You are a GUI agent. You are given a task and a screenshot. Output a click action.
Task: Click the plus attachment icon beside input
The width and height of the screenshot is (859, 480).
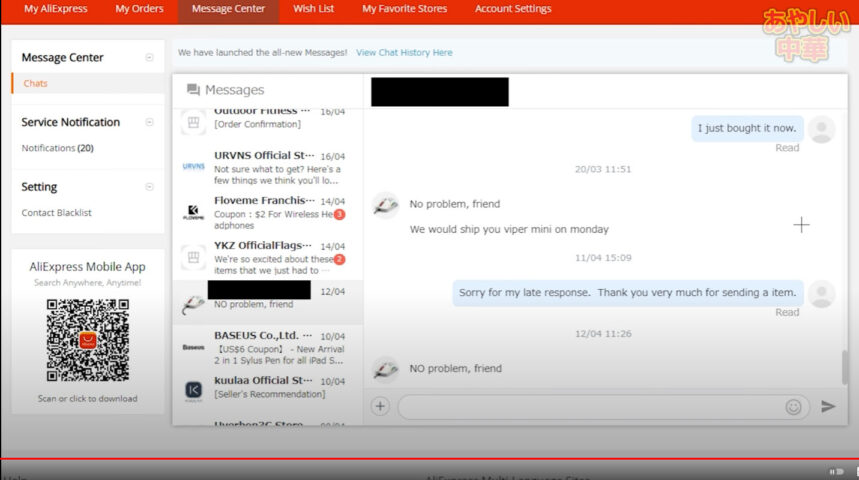(380, 406)
